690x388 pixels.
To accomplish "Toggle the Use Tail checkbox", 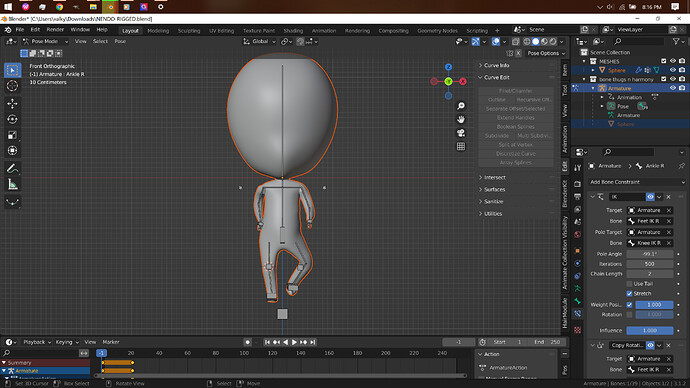I will (629, 284).
